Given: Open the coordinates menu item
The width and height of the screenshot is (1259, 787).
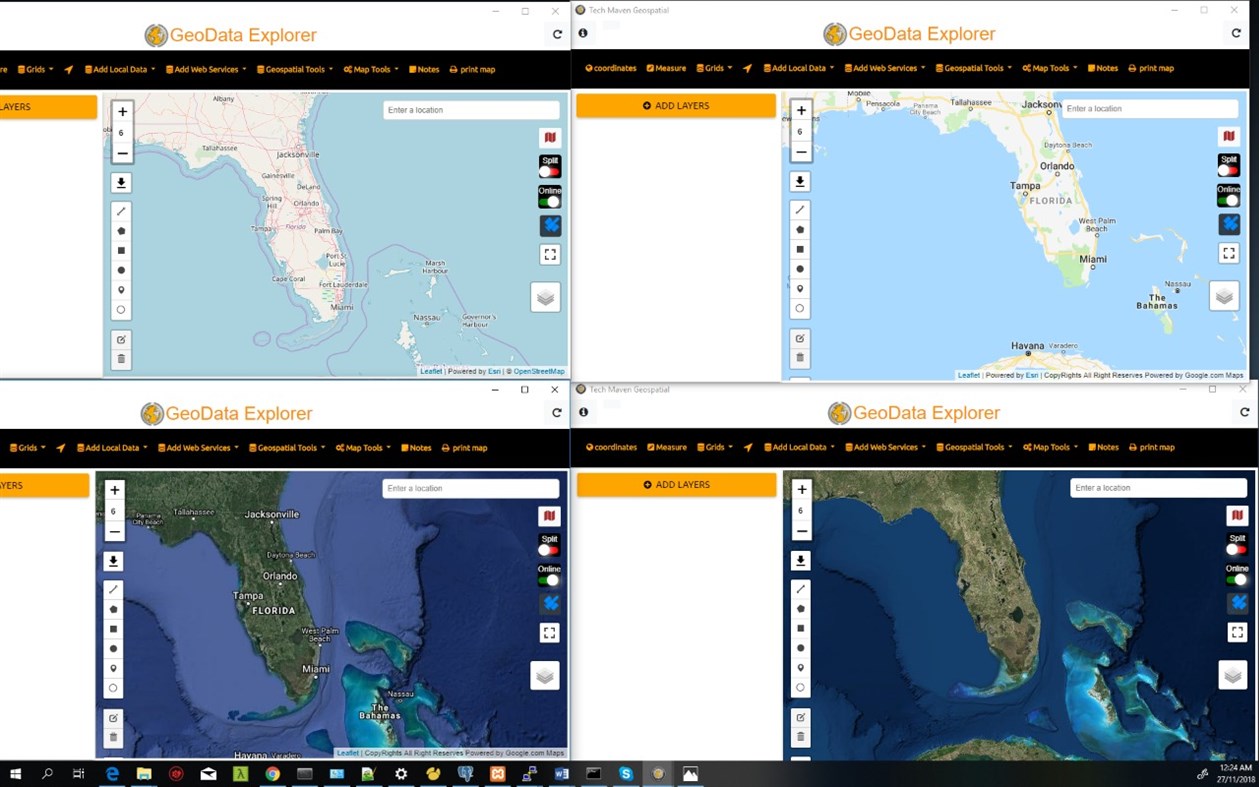Looking at the screenshot, I should click(x=610, y=68).
